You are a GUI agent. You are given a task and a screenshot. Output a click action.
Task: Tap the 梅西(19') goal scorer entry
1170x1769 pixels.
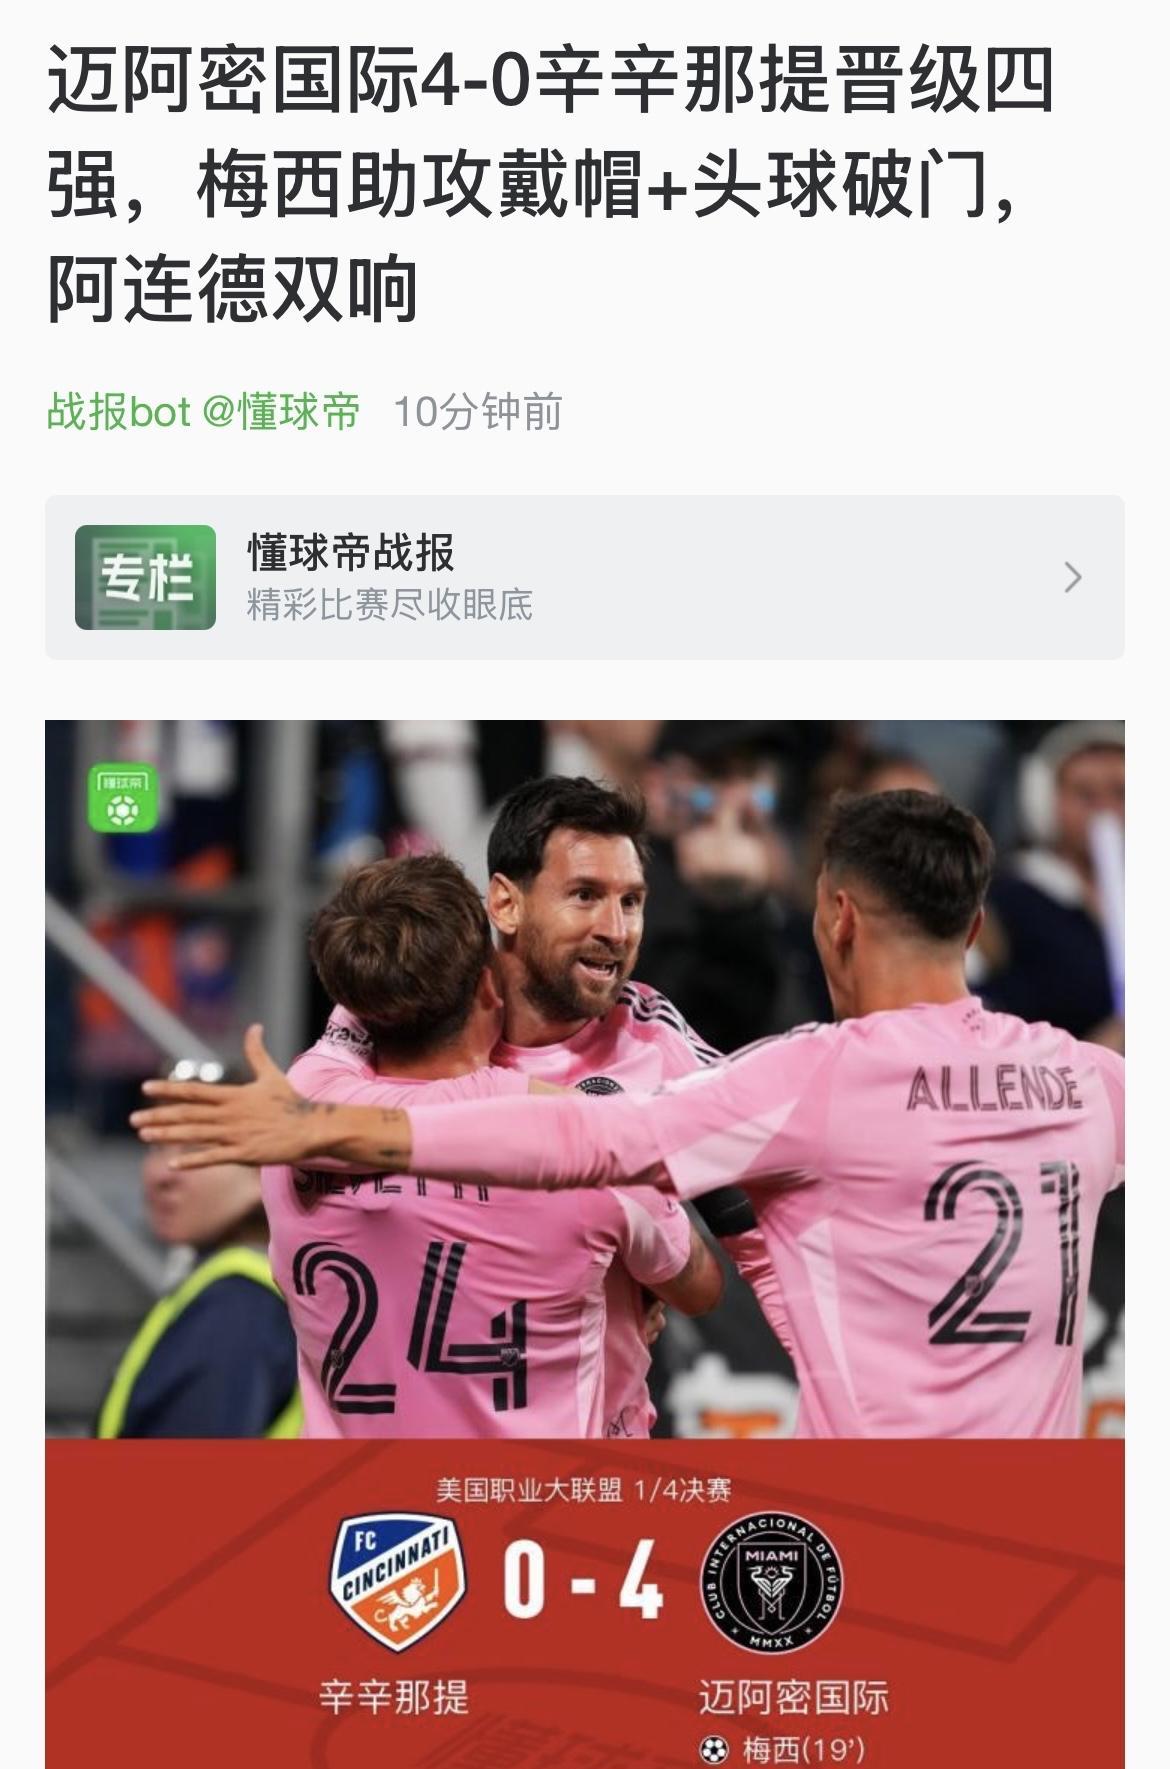(804, 1750)
